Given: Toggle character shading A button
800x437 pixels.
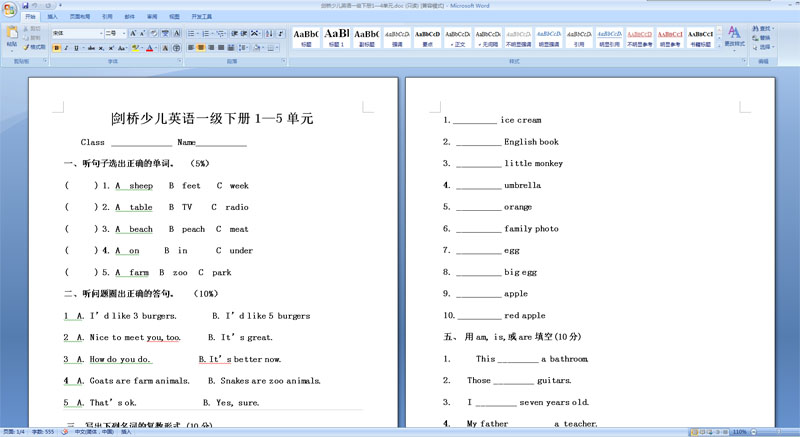Looking at the screenshot, I should point(165,48).
